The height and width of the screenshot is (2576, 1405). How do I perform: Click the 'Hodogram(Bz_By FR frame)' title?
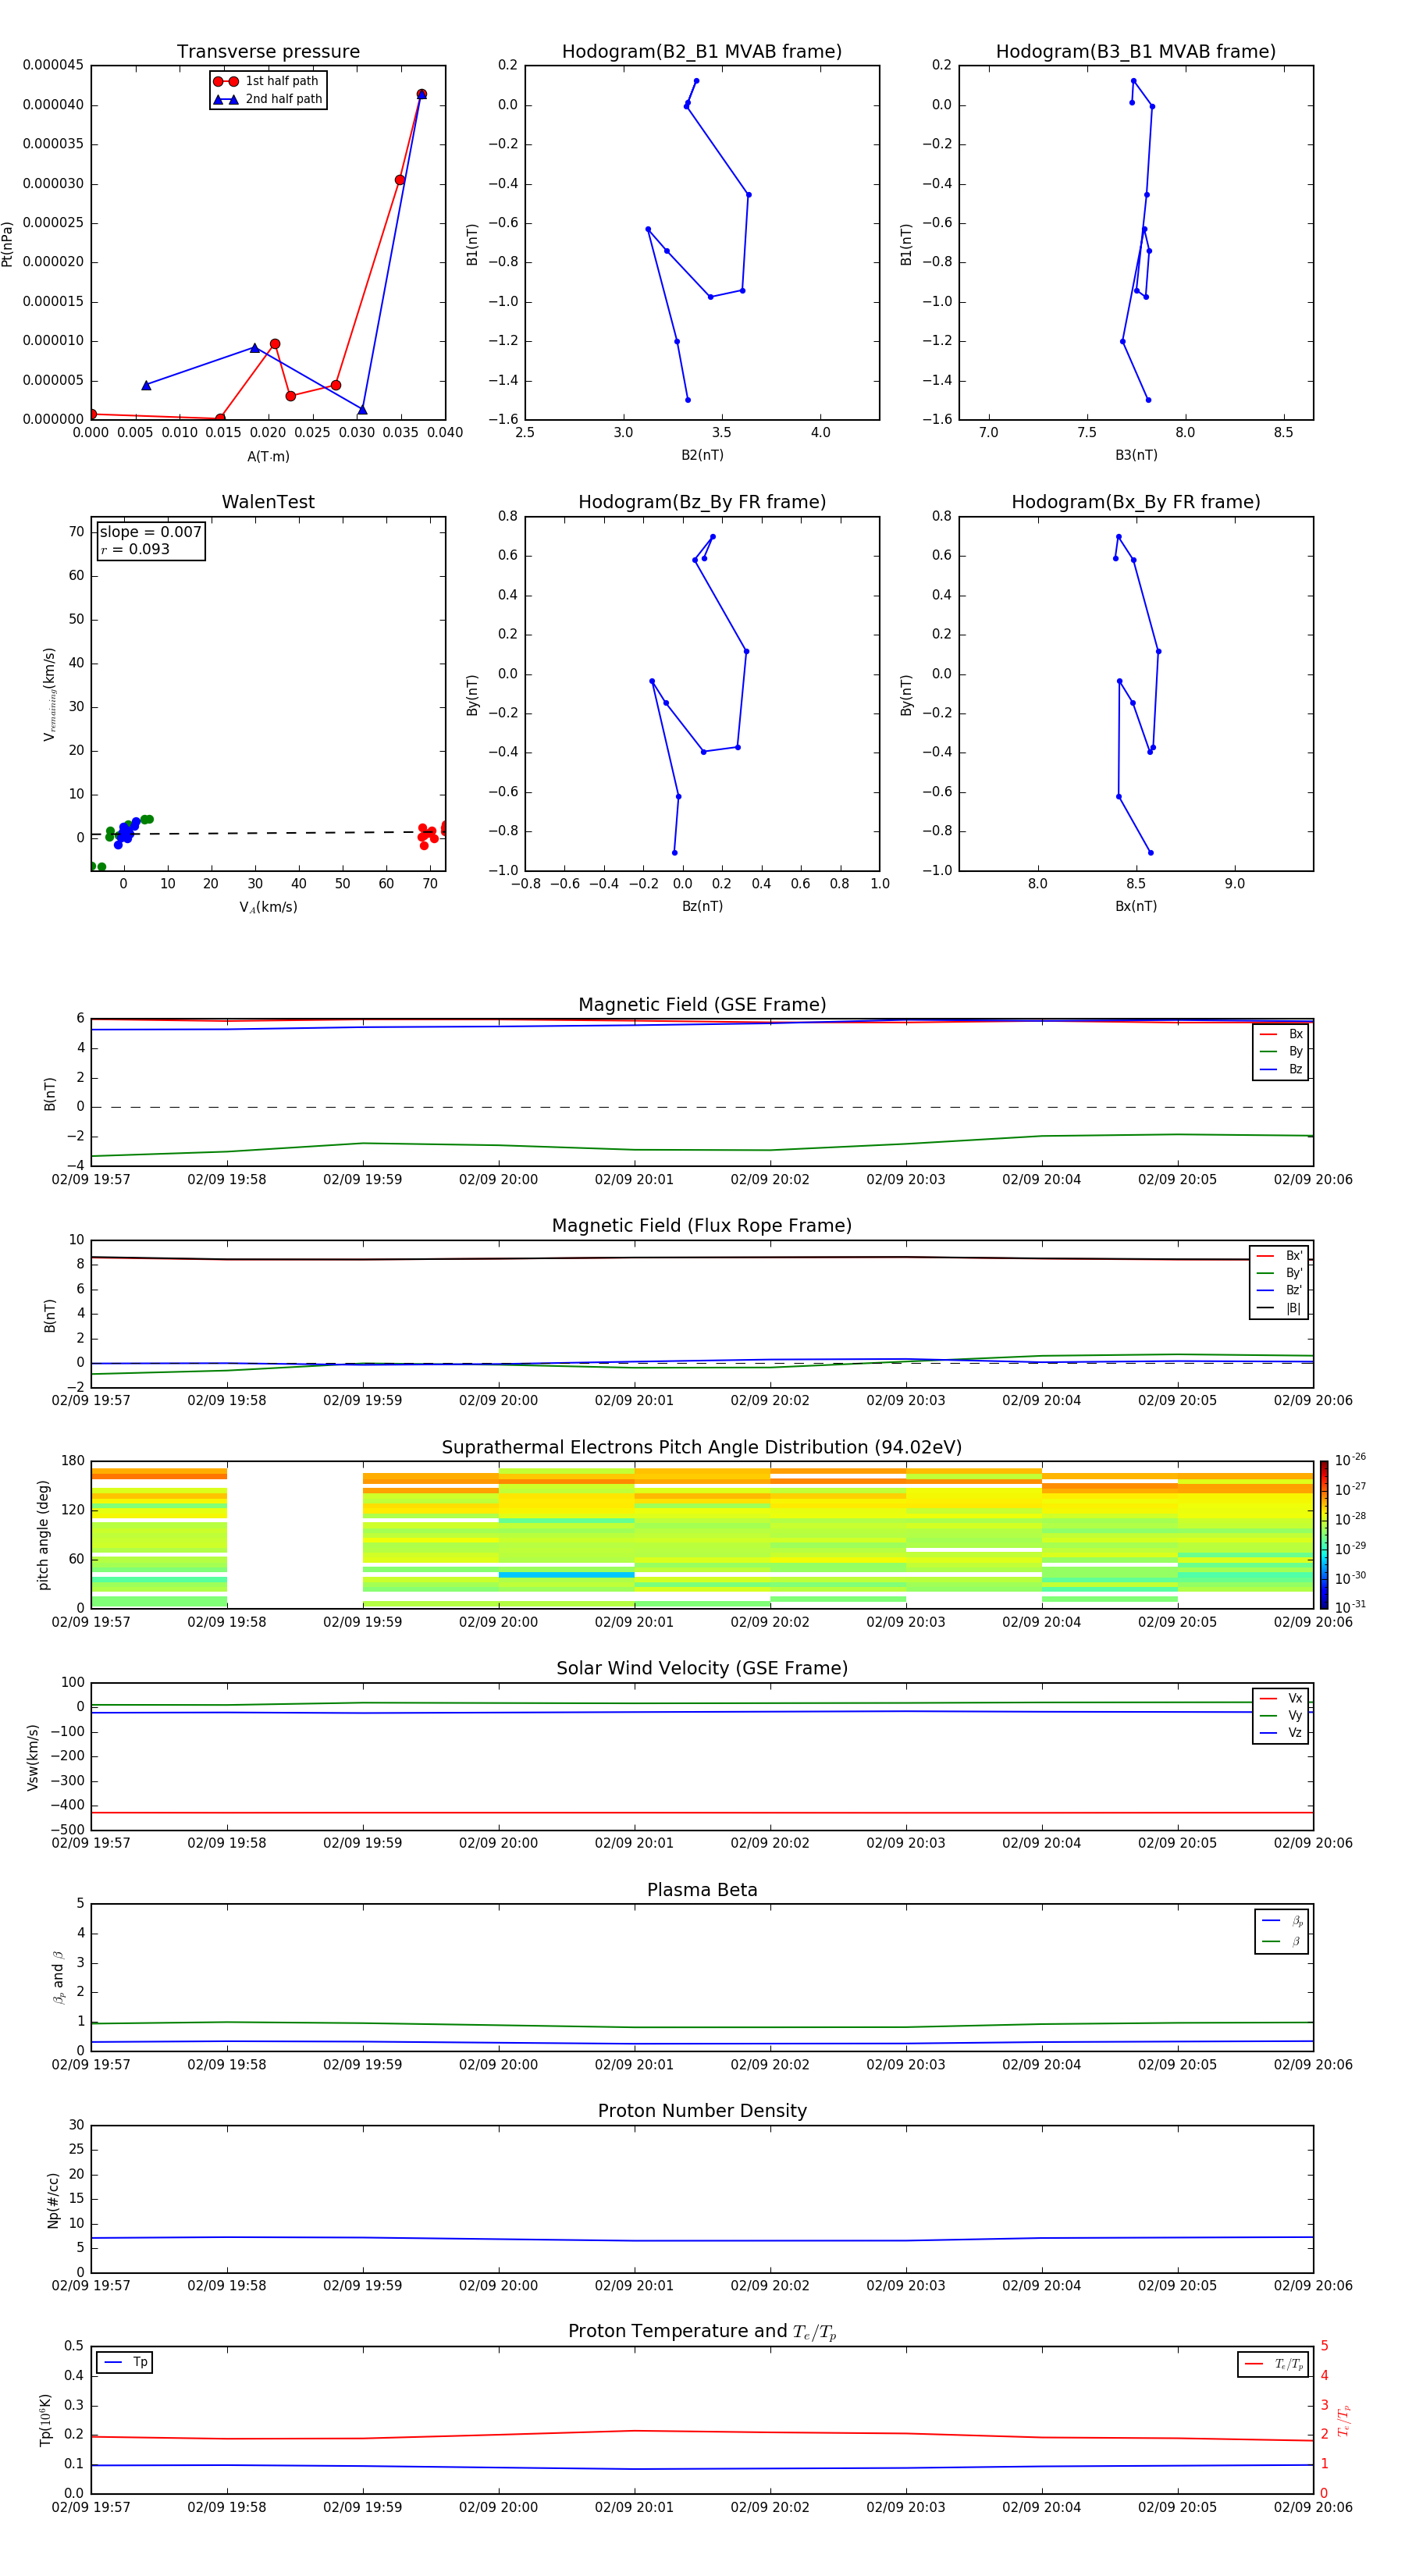click(702, 502)
